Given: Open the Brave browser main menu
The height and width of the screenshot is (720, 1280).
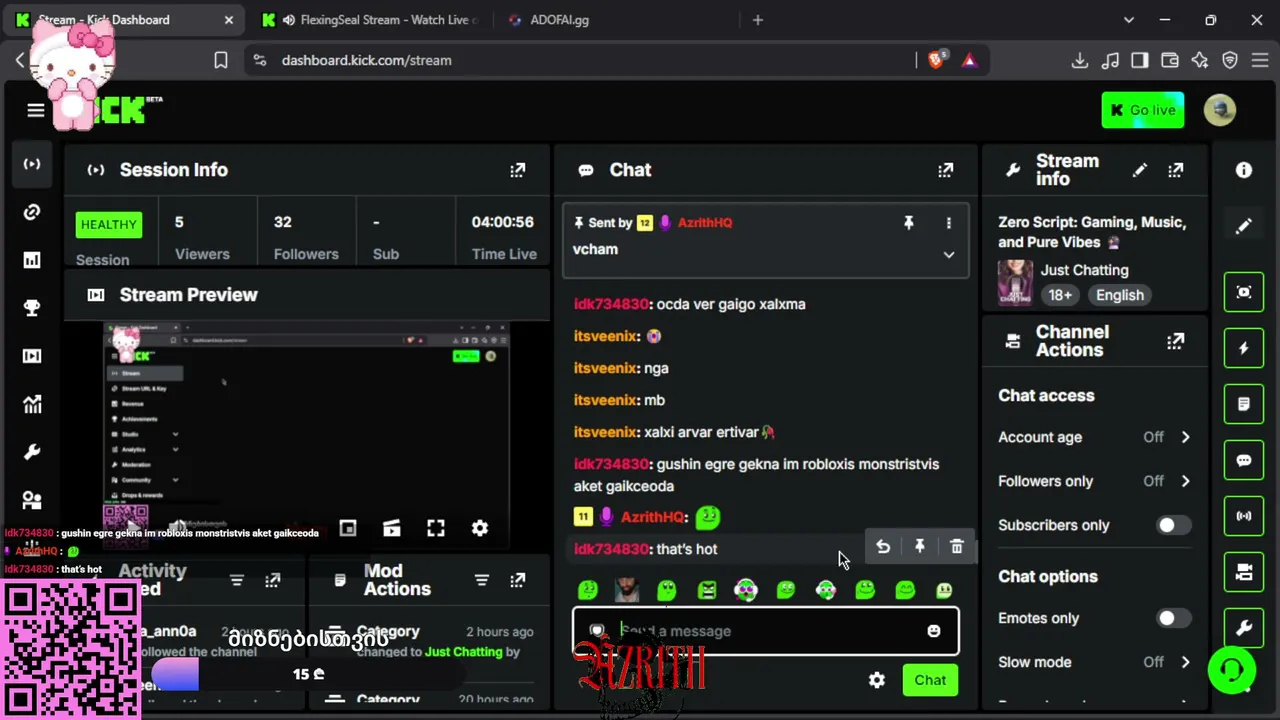Looking at the screenshot, I should click(1260, 60).
